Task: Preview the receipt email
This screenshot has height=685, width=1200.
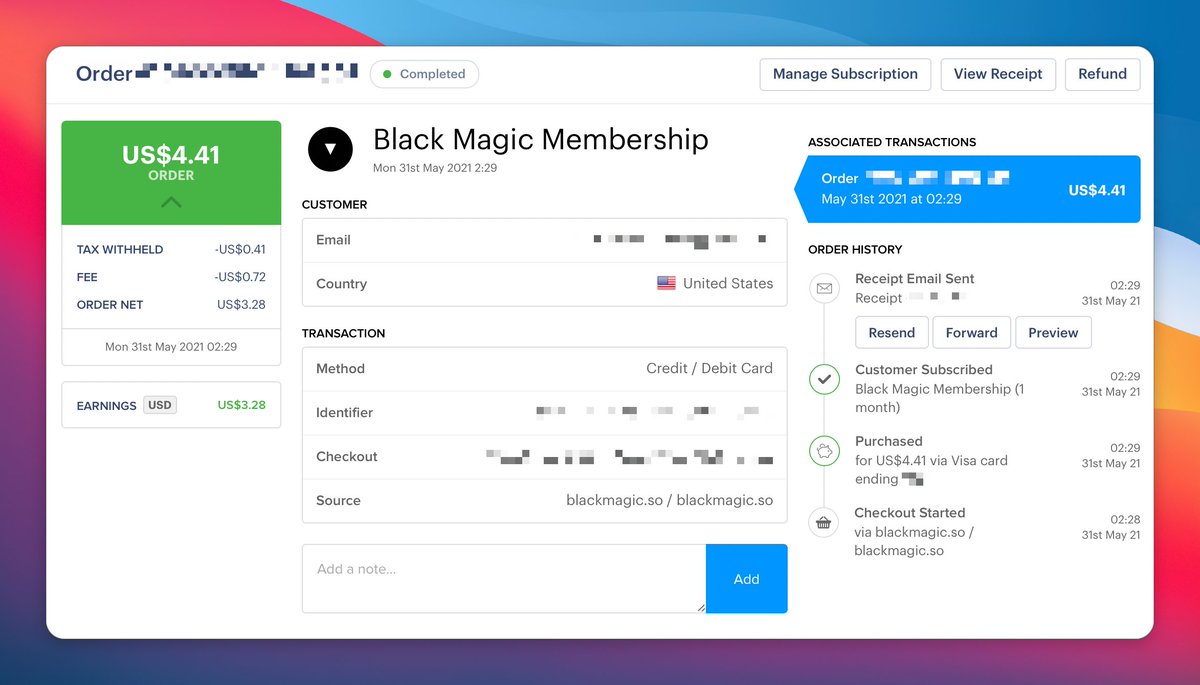Action: (x=1053, y=332)
